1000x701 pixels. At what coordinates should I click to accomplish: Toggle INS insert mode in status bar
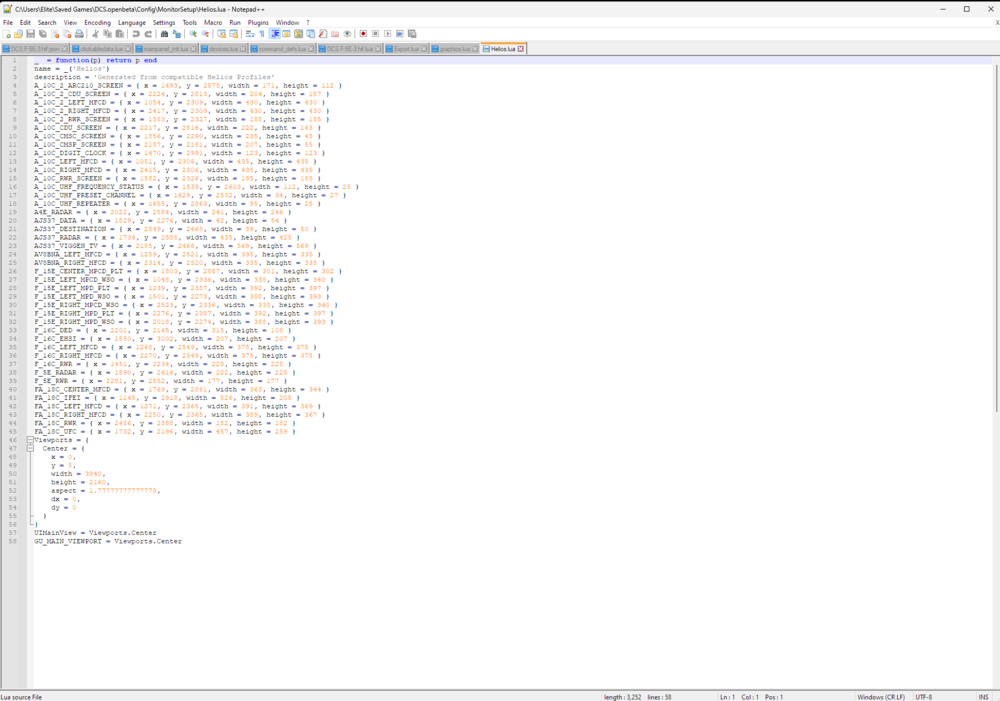coord(983,697)
